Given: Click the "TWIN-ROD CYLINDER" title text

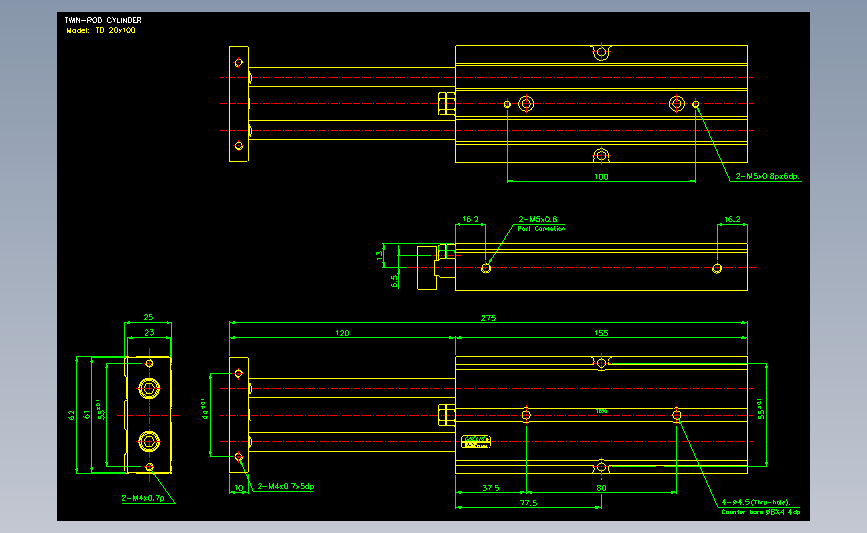Looking at the screenshot, I should click(x=103, y=20).
